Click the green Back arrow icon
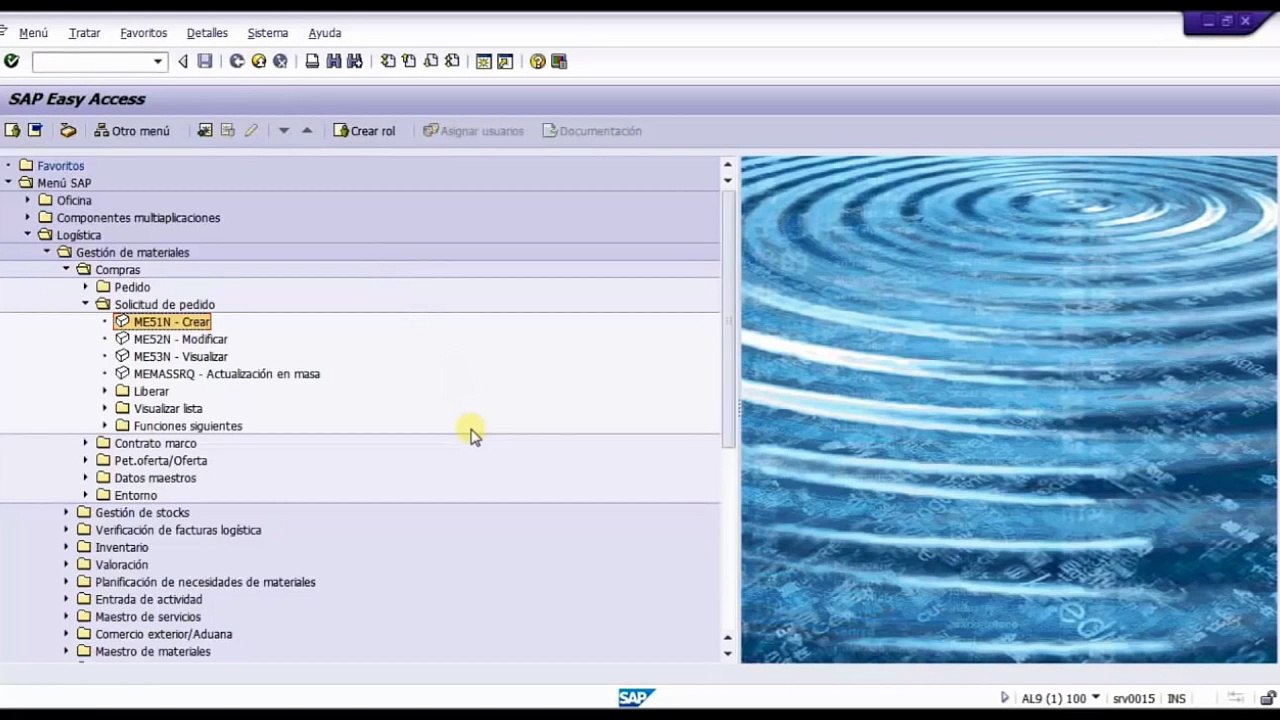 tap(237, 61)
